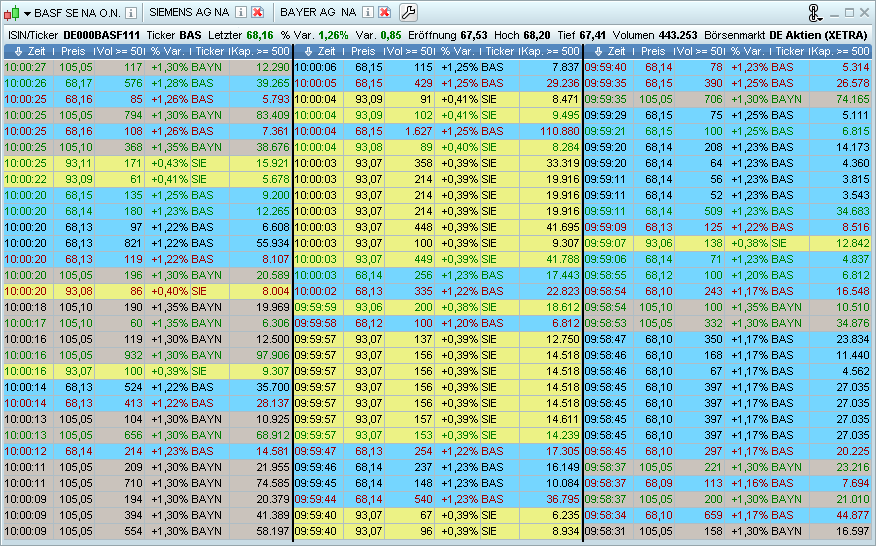Click left panel Ticker header
This screenshot has height=546, width=876.
click(x=210, y=51)
